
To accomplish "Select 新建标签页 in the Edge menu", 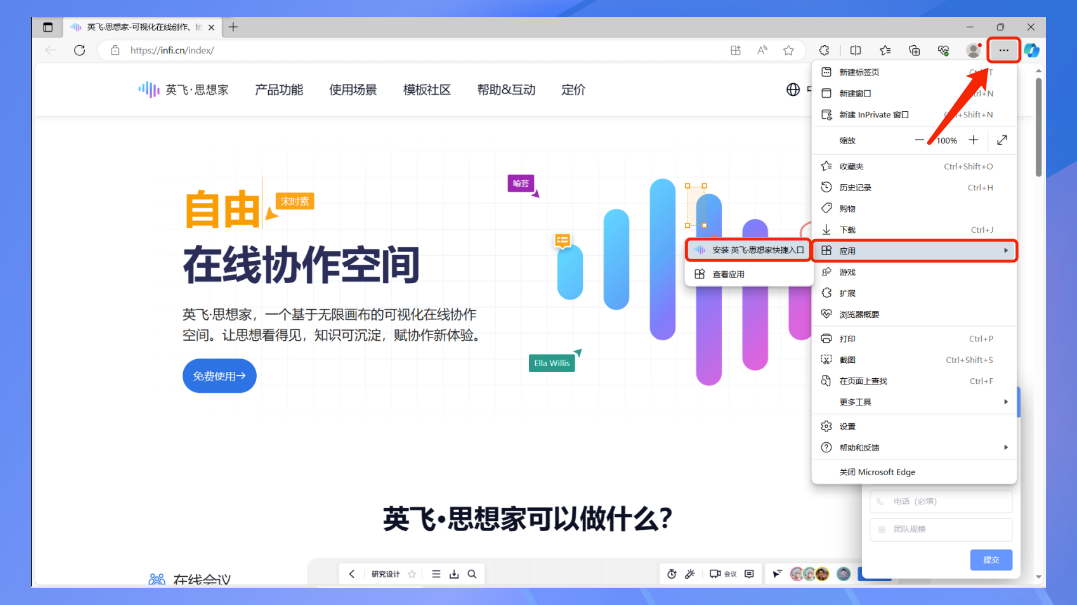I will (914, 72).
